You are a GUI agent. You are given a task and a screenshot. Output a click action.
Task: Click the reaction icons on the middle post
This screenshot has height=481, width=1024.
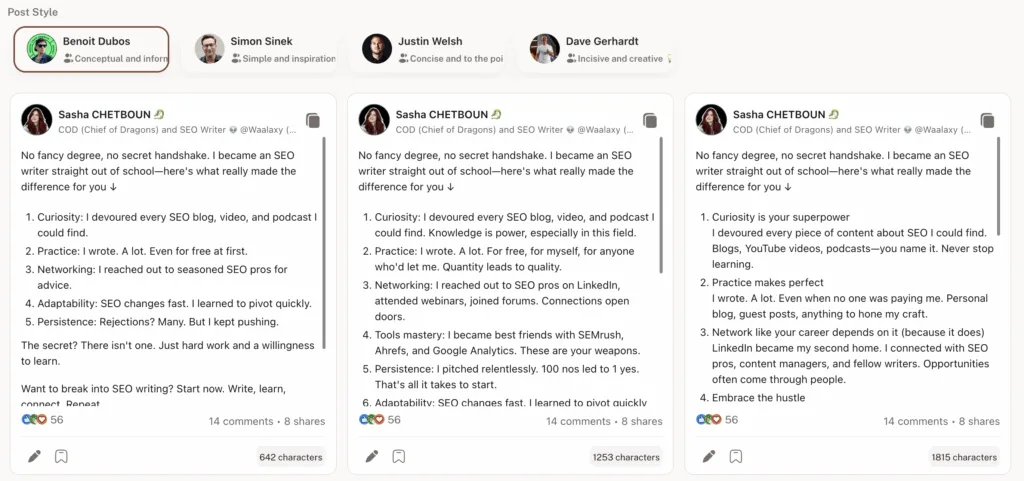(x=369, y=420)
